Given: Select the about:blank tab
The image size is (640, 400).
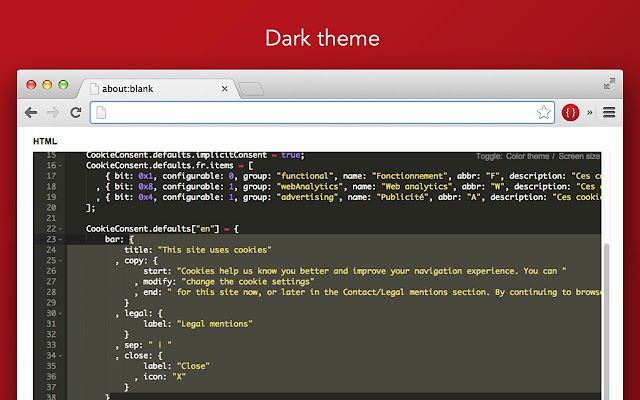Looking at the screenshot, I should coord(158,89).
